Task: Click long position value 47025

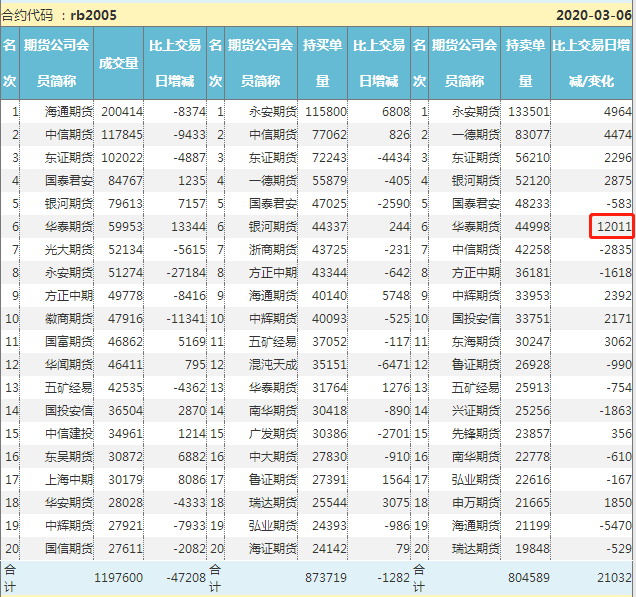Action: click(x=329, y=204)
